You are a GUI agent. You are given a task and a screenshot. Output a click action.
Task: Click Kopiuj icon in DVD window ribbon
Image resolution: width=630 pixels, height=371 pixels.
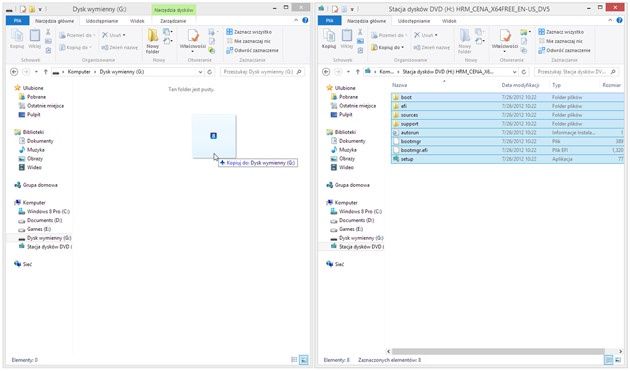click(329, 39)
